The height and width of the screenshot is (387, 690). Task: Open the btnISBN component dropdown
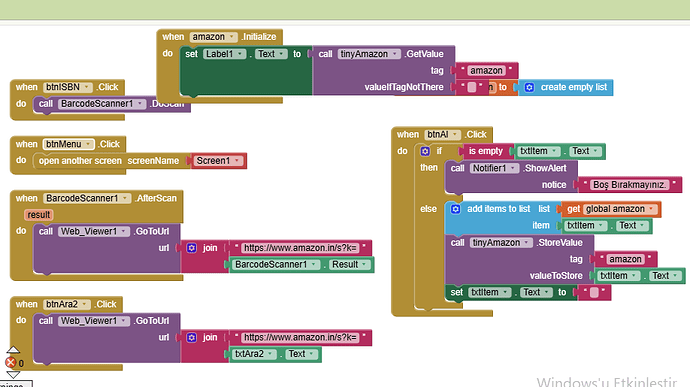pyautogui.click(x=86, y=87)
